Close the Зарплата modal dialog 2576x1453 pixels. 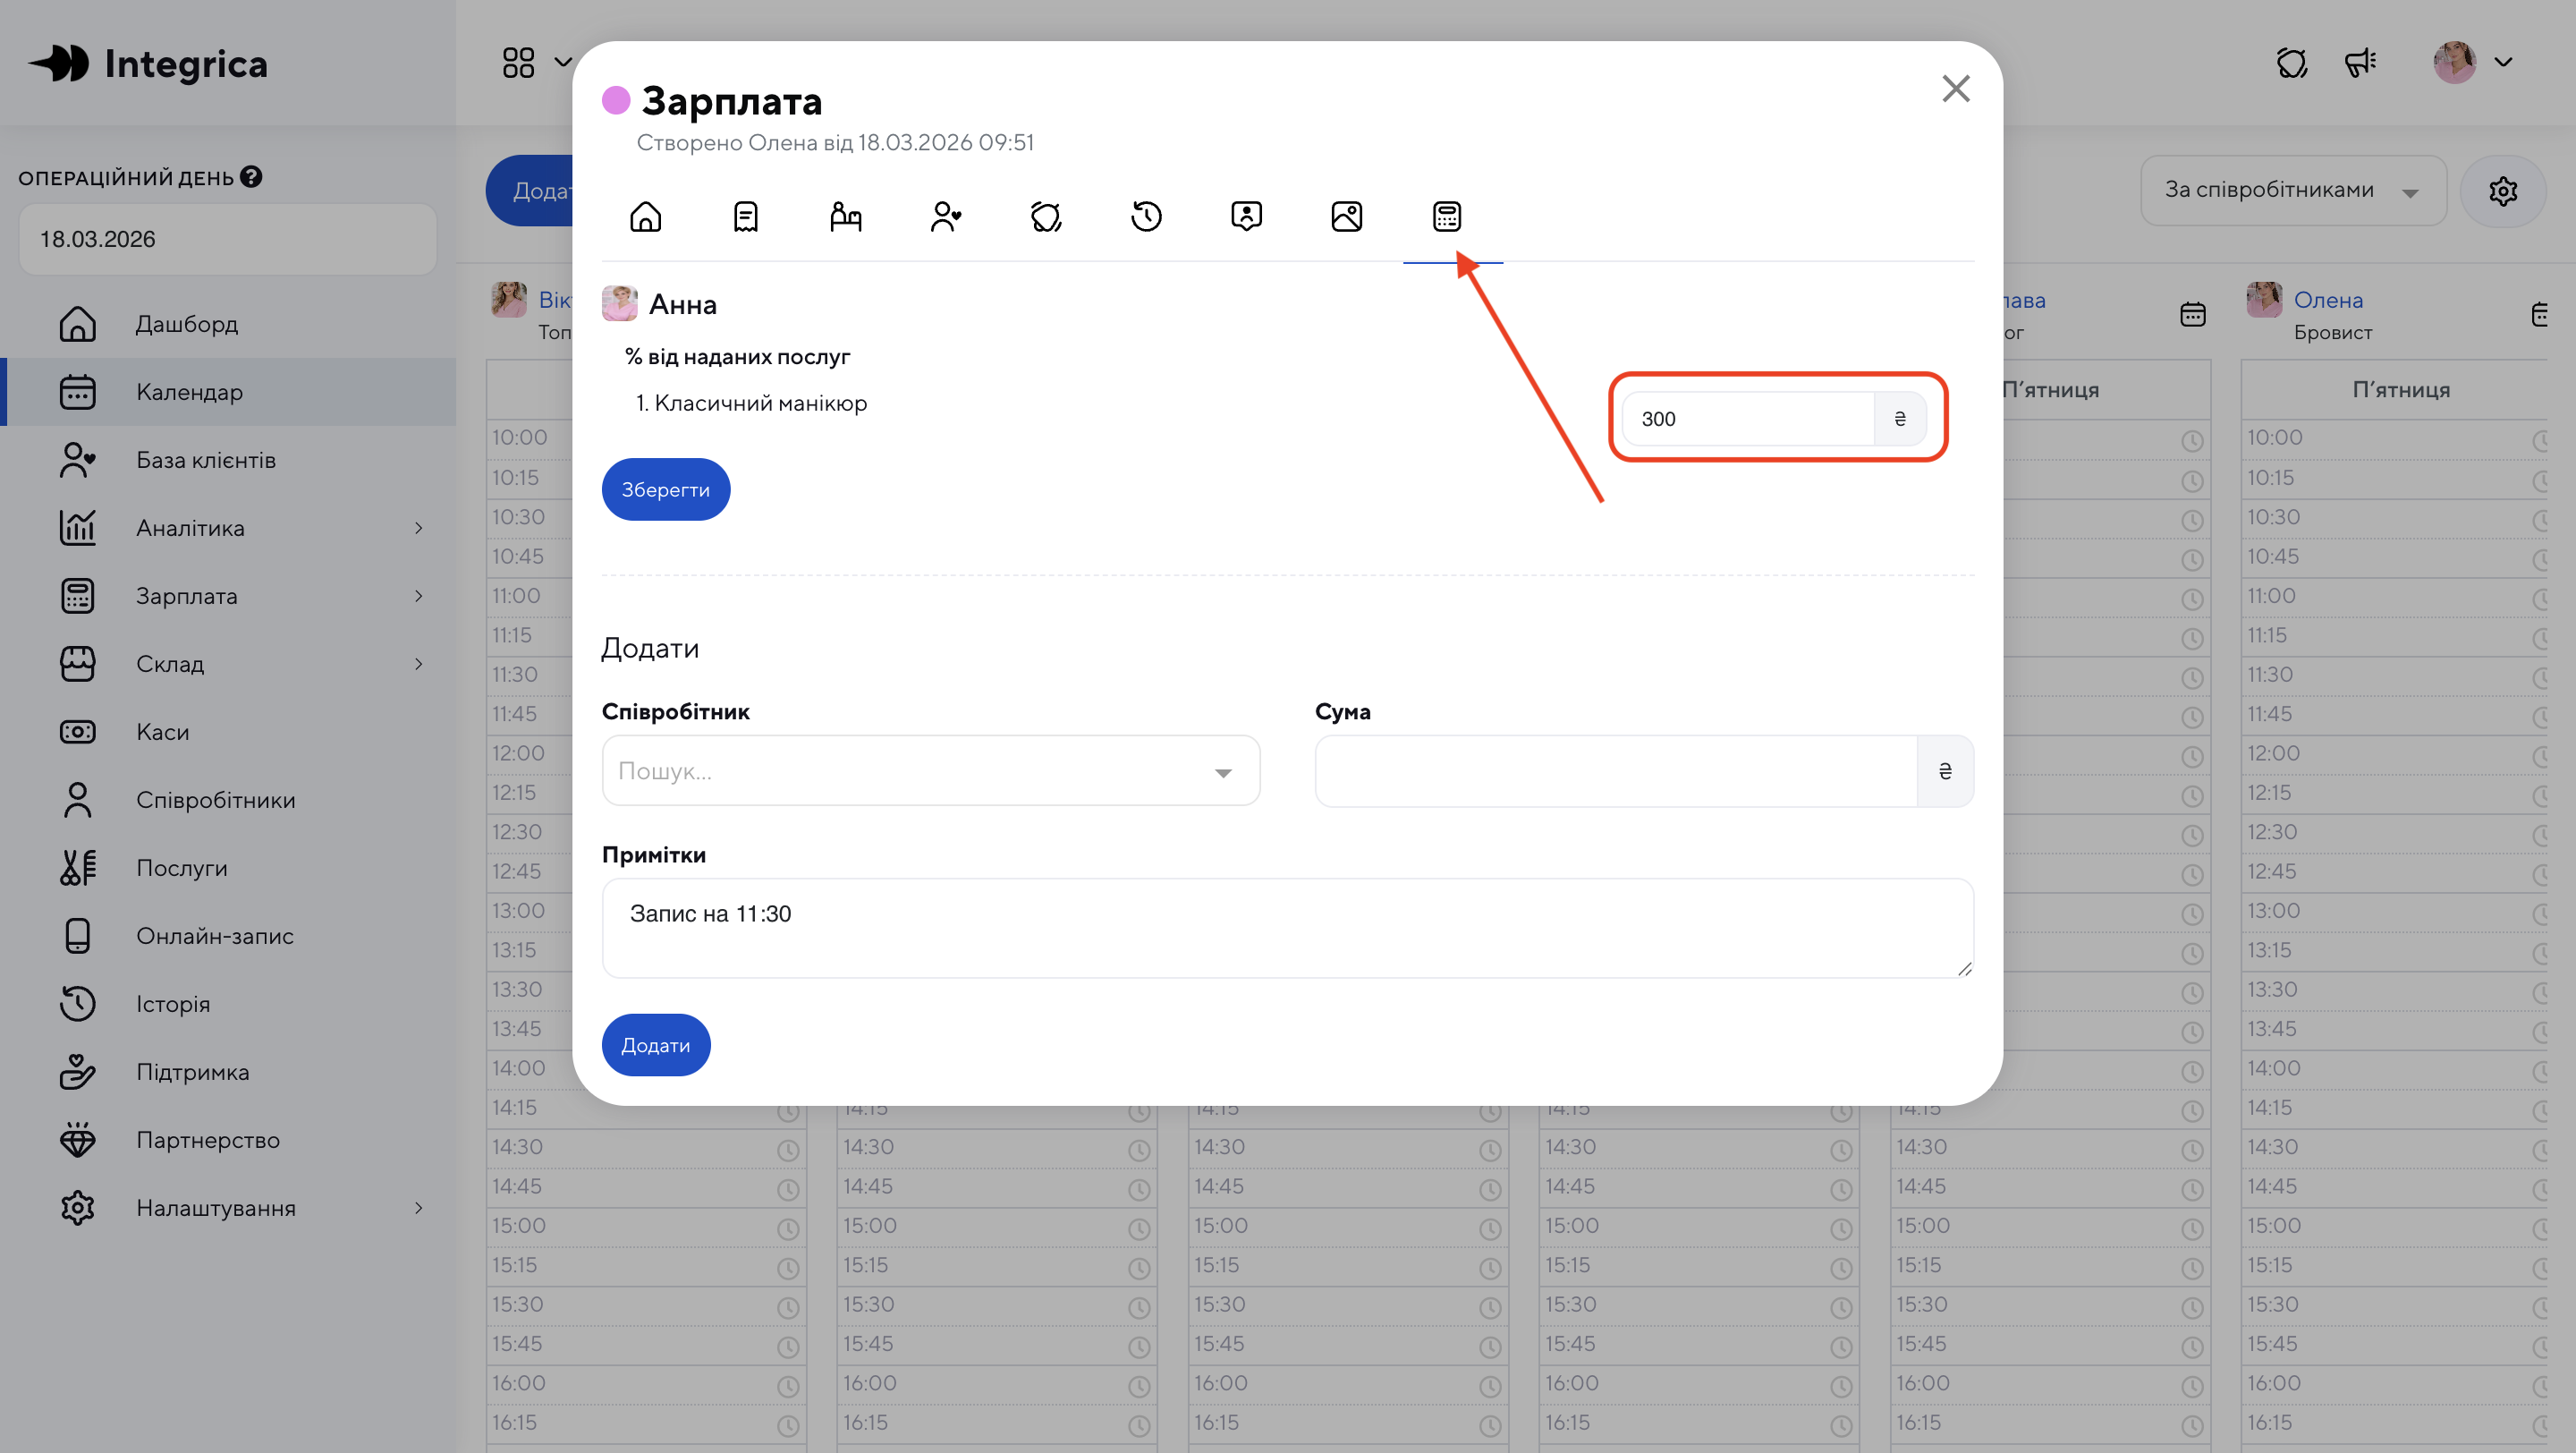click(x=1955, y=89)
